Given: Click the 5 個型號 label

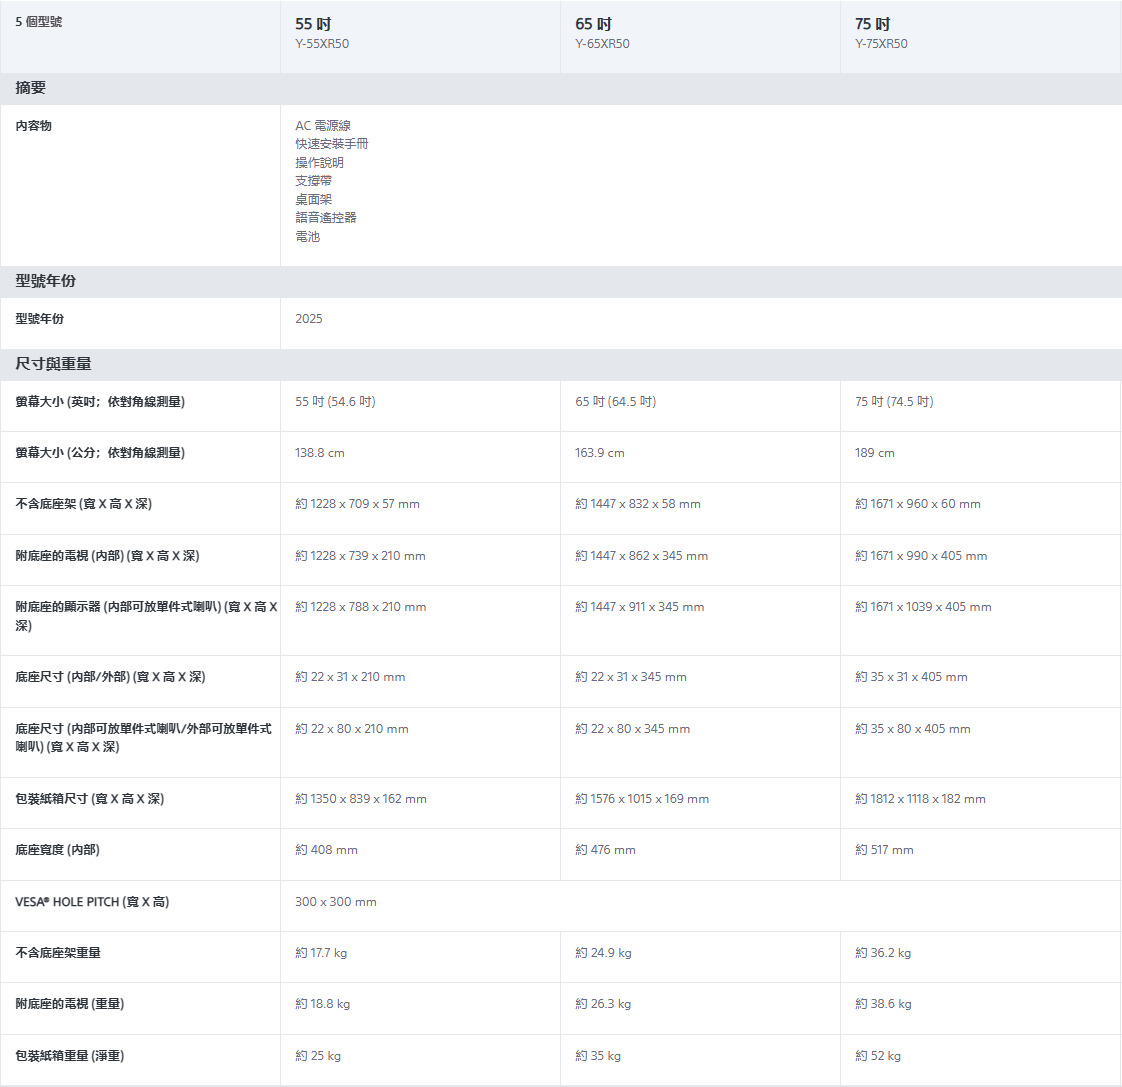Looking at the screenshot, I should tap(38, 21).
